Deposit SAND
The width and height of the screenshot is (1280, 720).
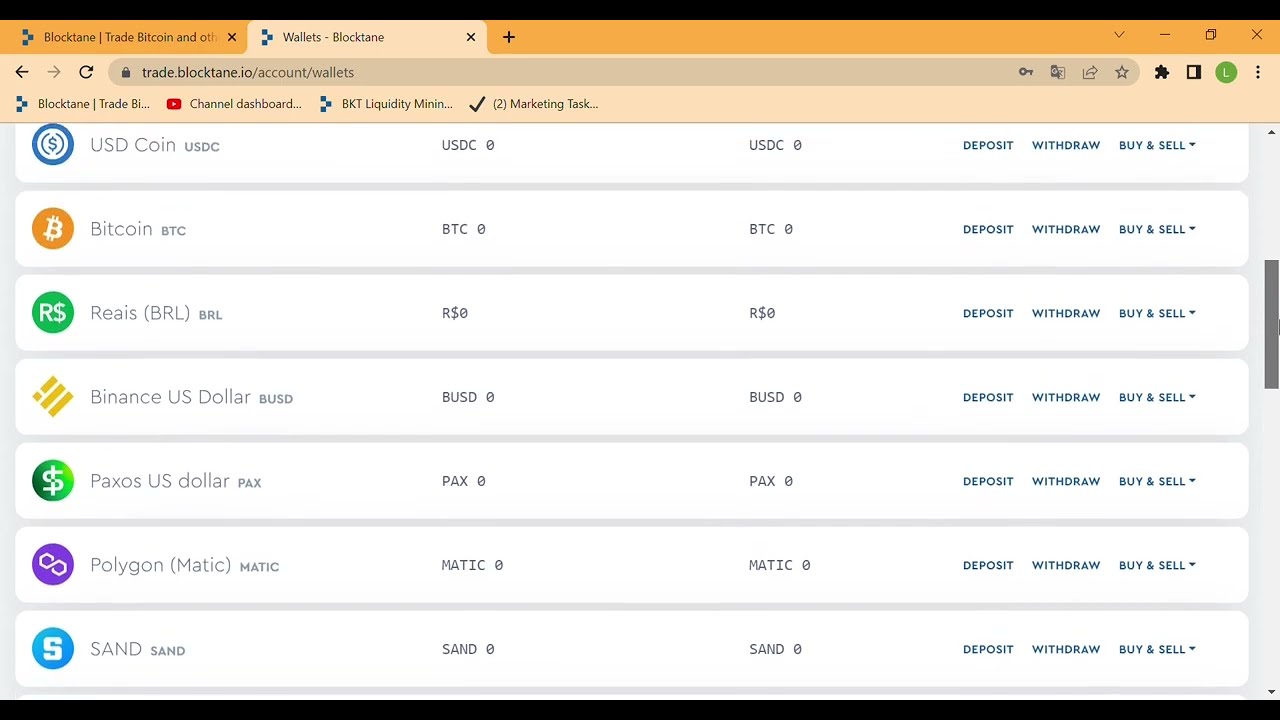988,649
